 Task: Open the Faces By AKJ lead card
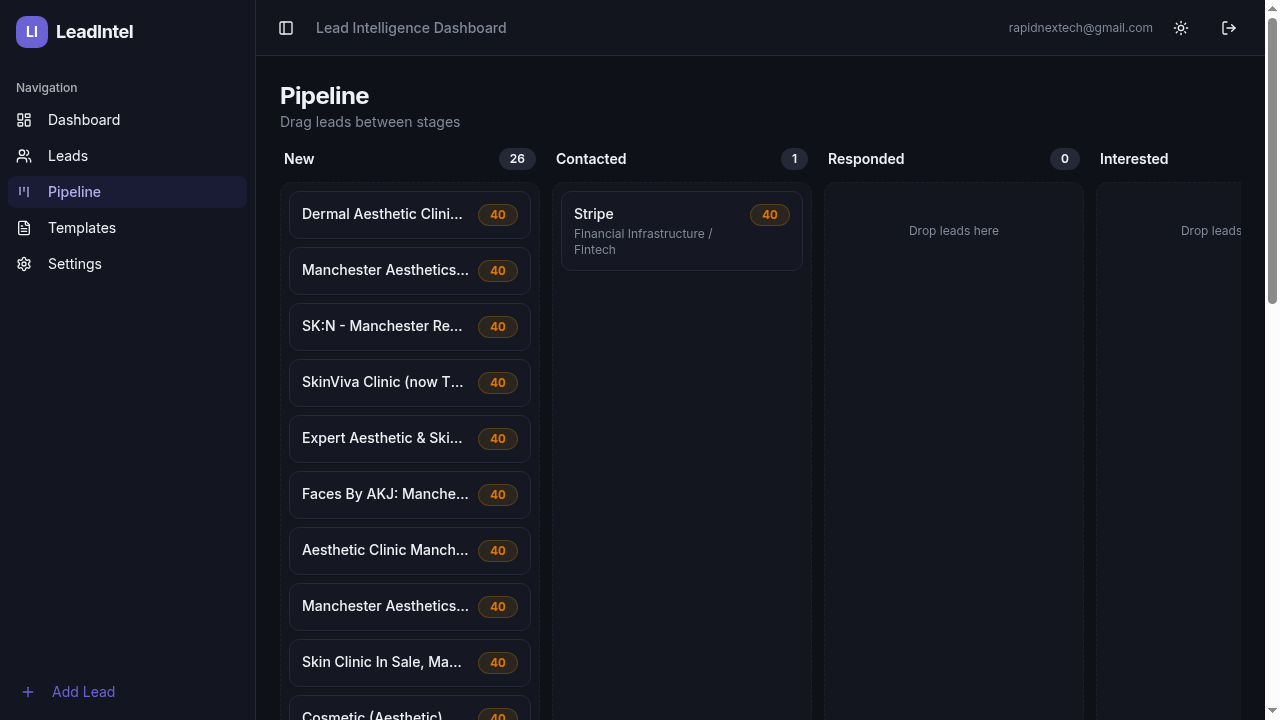pos(410,494)
